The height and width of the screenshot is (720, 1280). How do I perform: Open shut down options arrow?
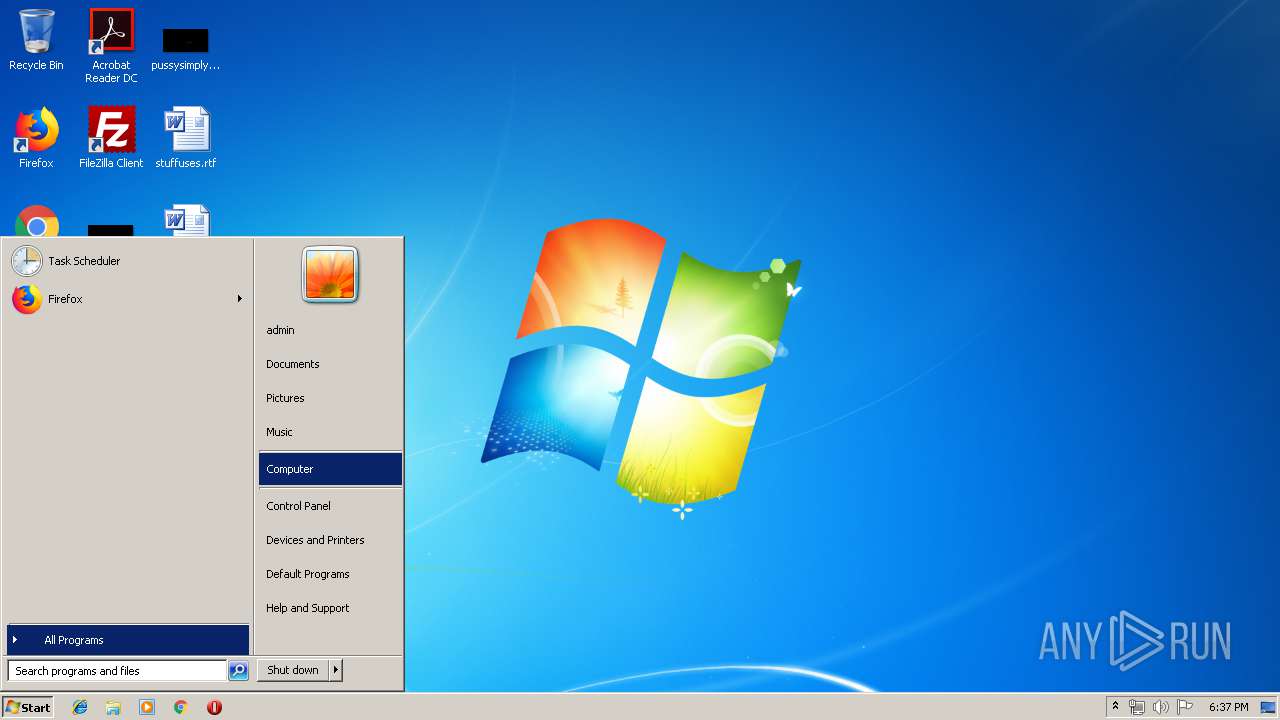(336, 670)
